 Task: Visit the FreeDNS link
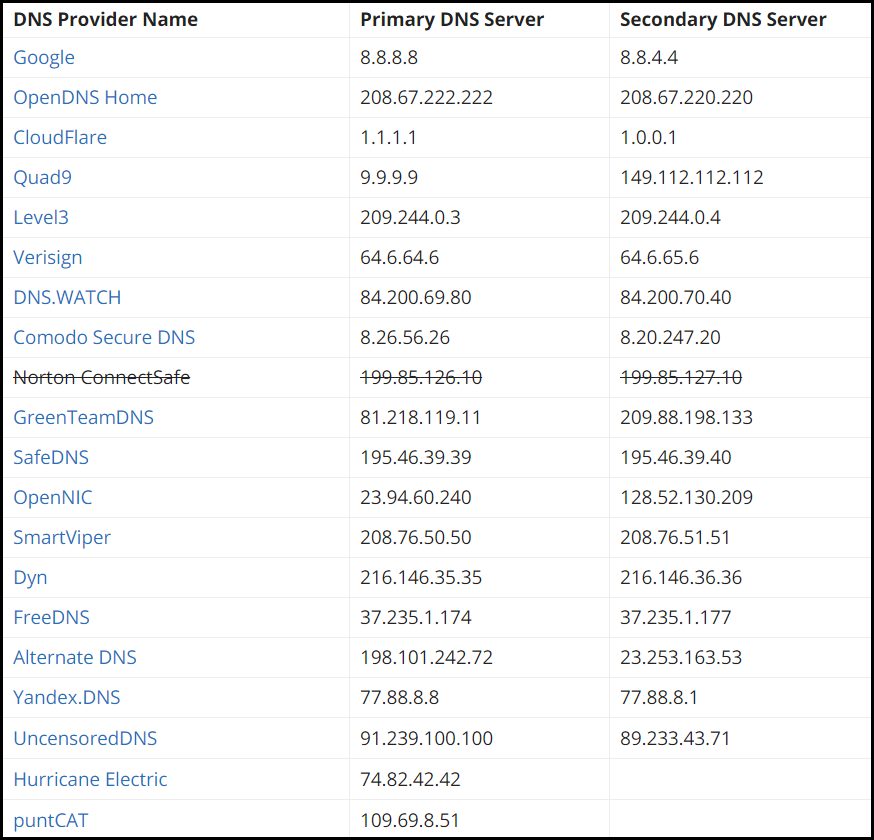51,618
